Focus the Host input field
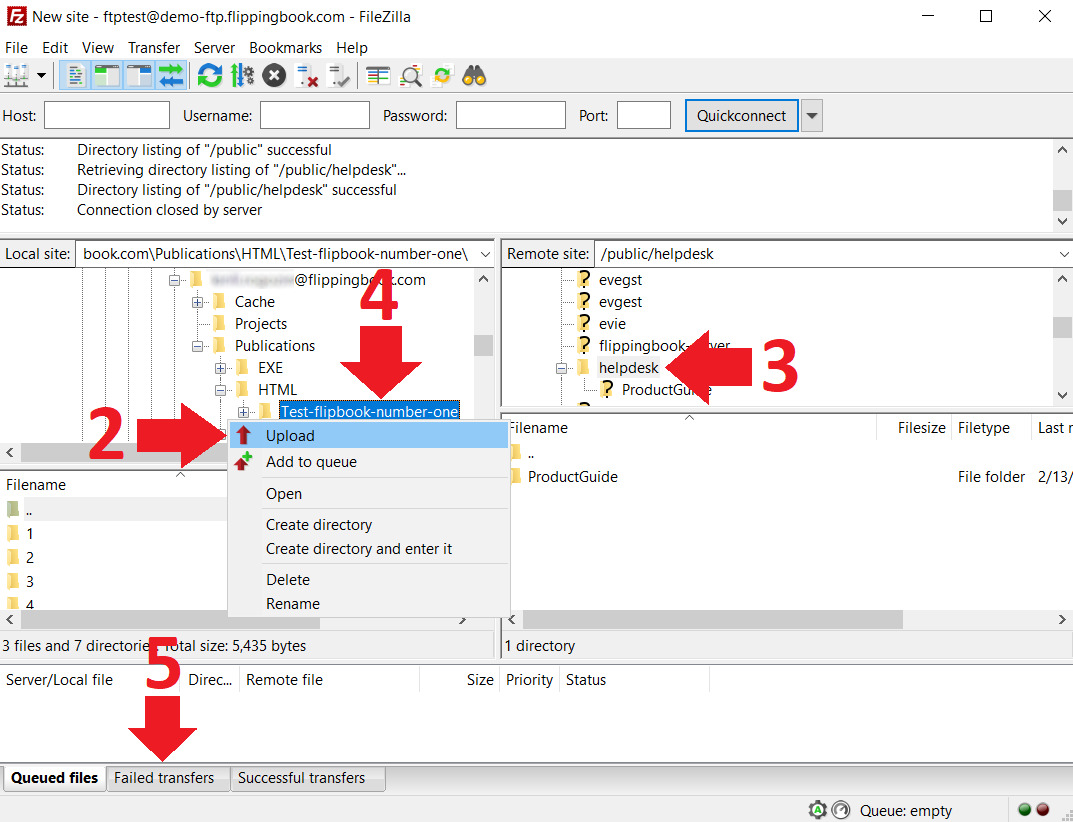Image resolution: width=1073 pixels, height=822 pixels. coord(107,116)
